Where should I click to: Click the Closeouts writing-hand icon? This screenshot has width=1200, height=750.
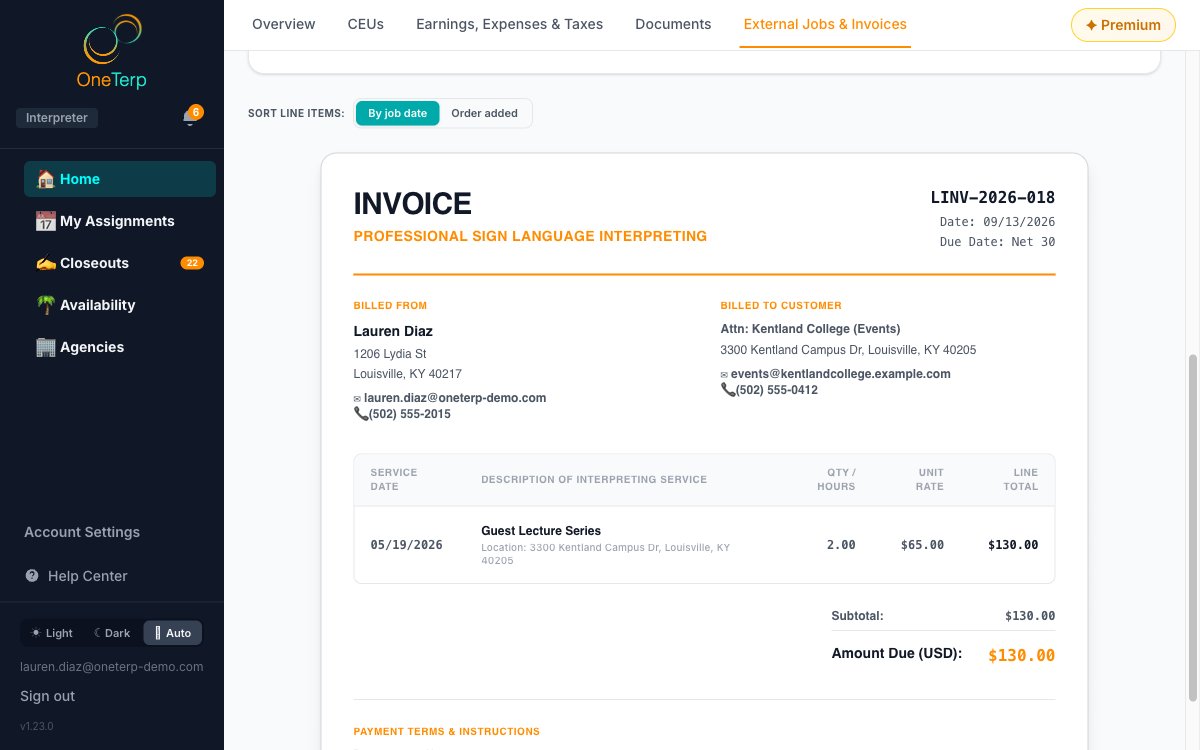pos(45,263)
